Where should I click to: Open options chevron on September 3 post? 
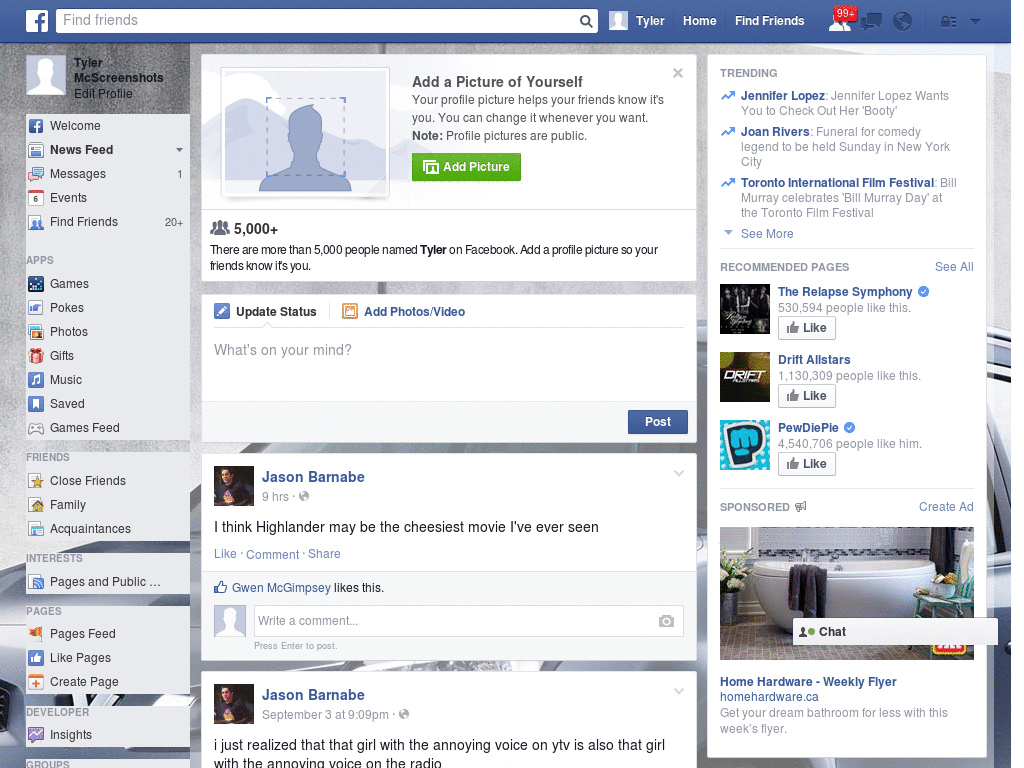pos(679,691)
